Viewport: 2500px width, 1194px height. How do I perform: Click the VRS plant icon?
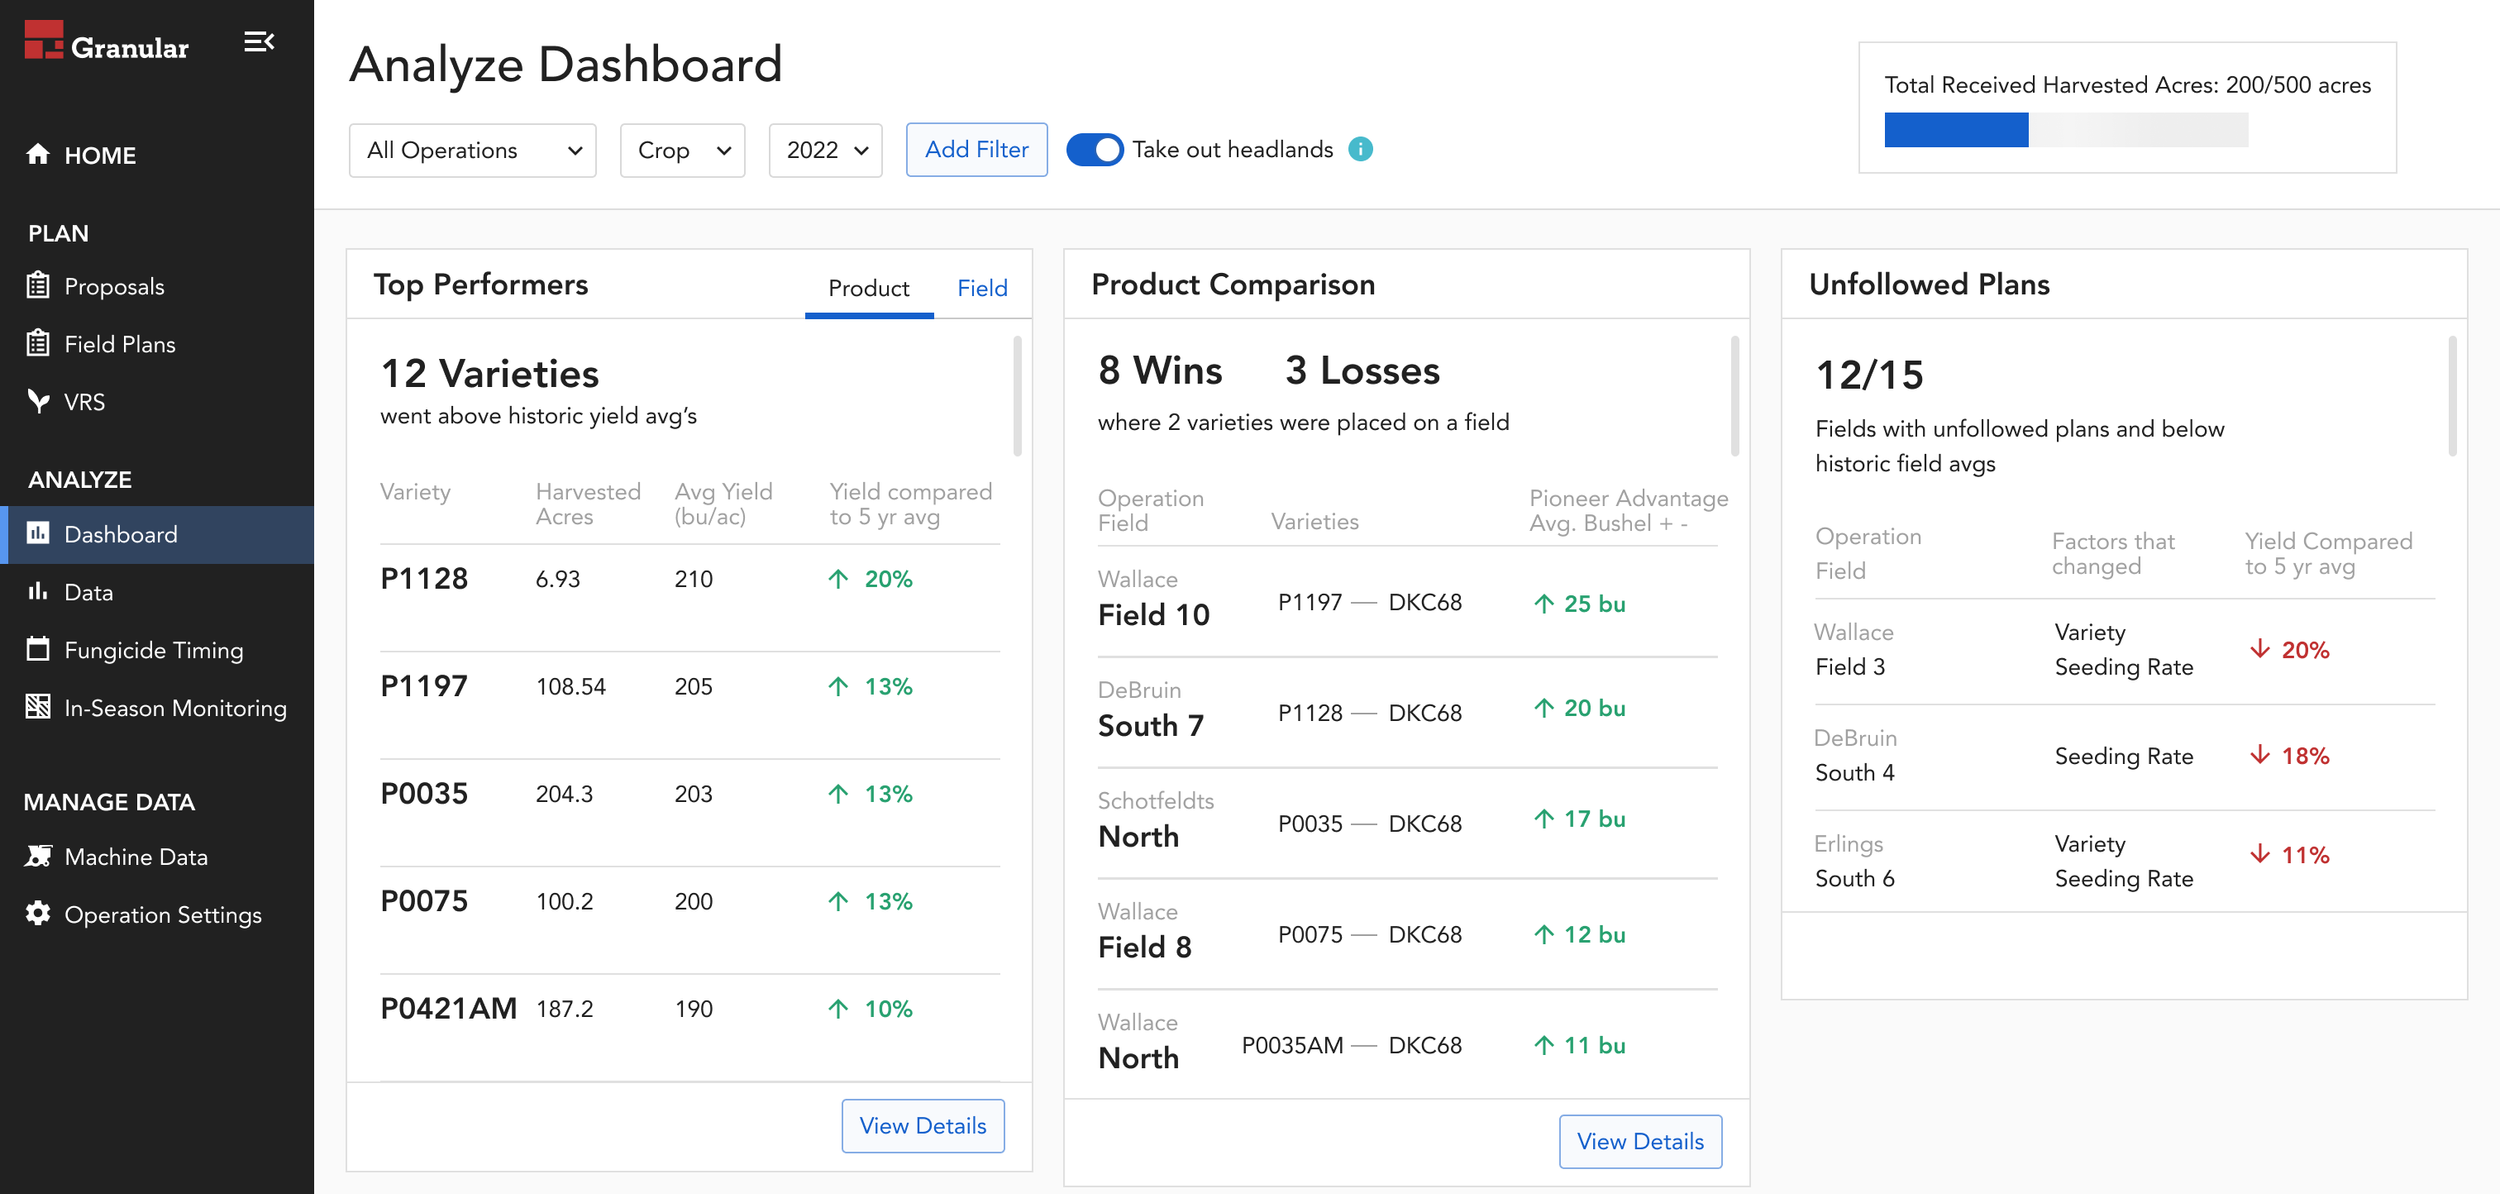[x=38, y=402]
